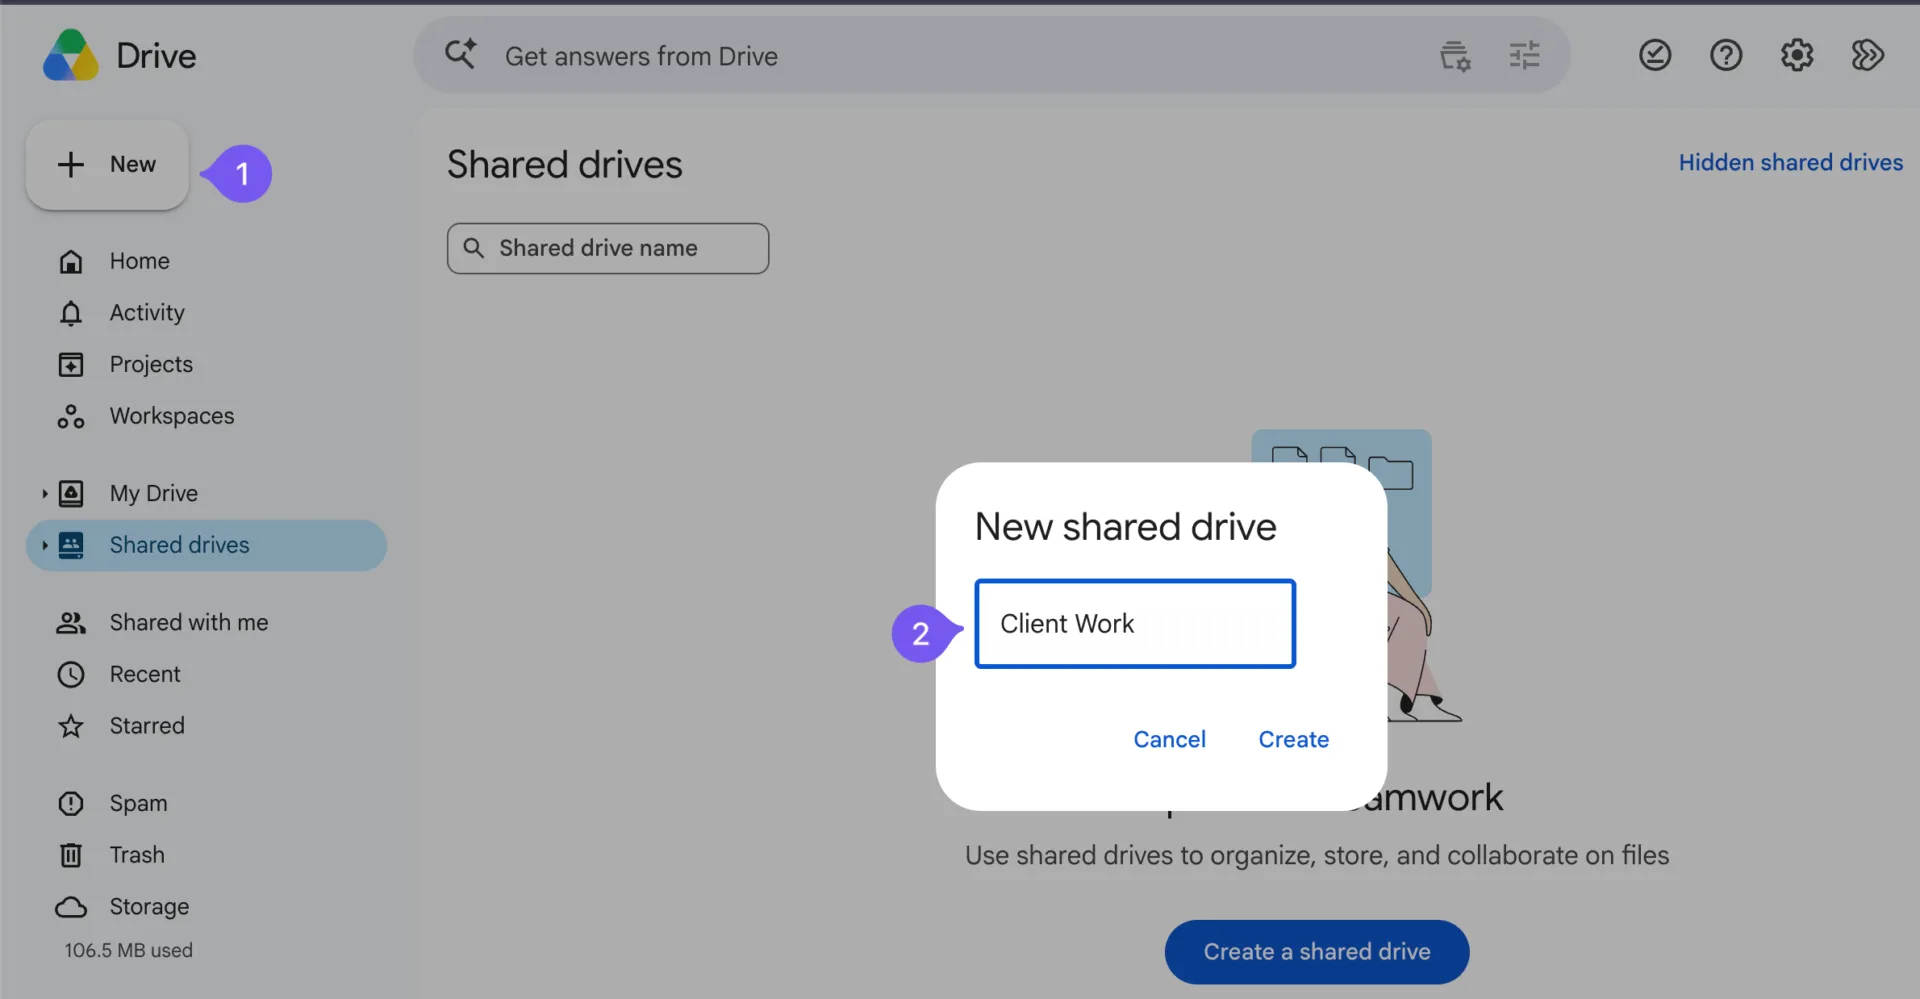Click the AI search sparkle icon
1920x999 pixels.
pyautogui.click(x=461, y=54)
